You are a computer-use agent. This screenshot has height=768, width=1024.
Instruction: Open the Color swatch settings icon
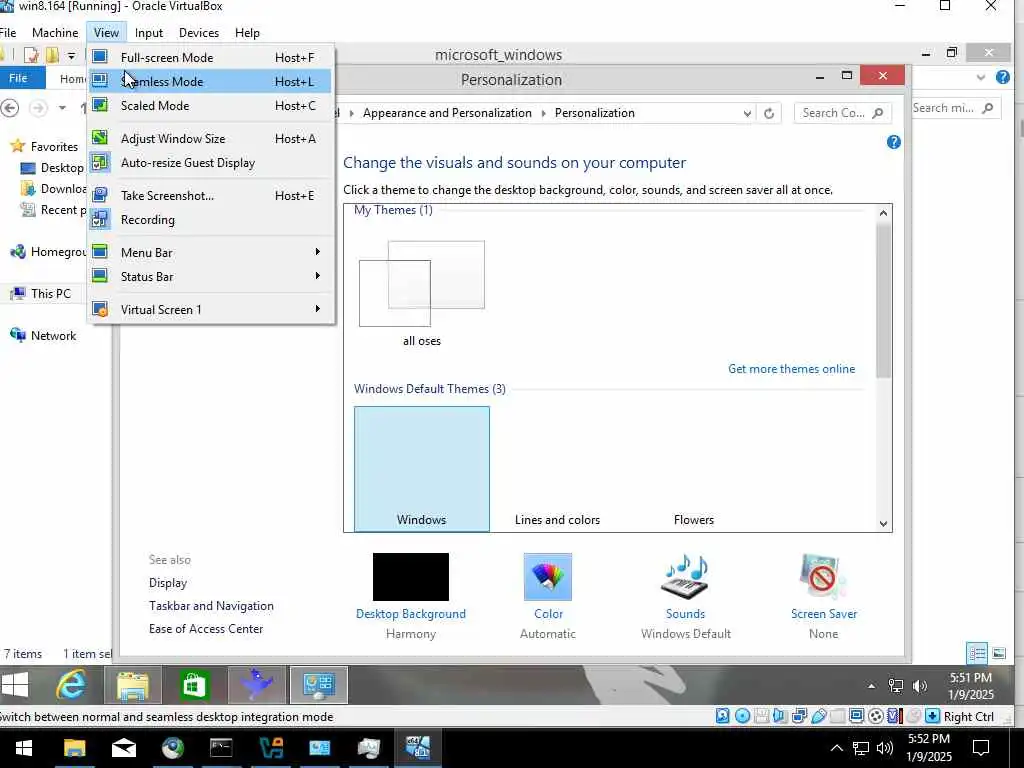(x=548, y=577)
